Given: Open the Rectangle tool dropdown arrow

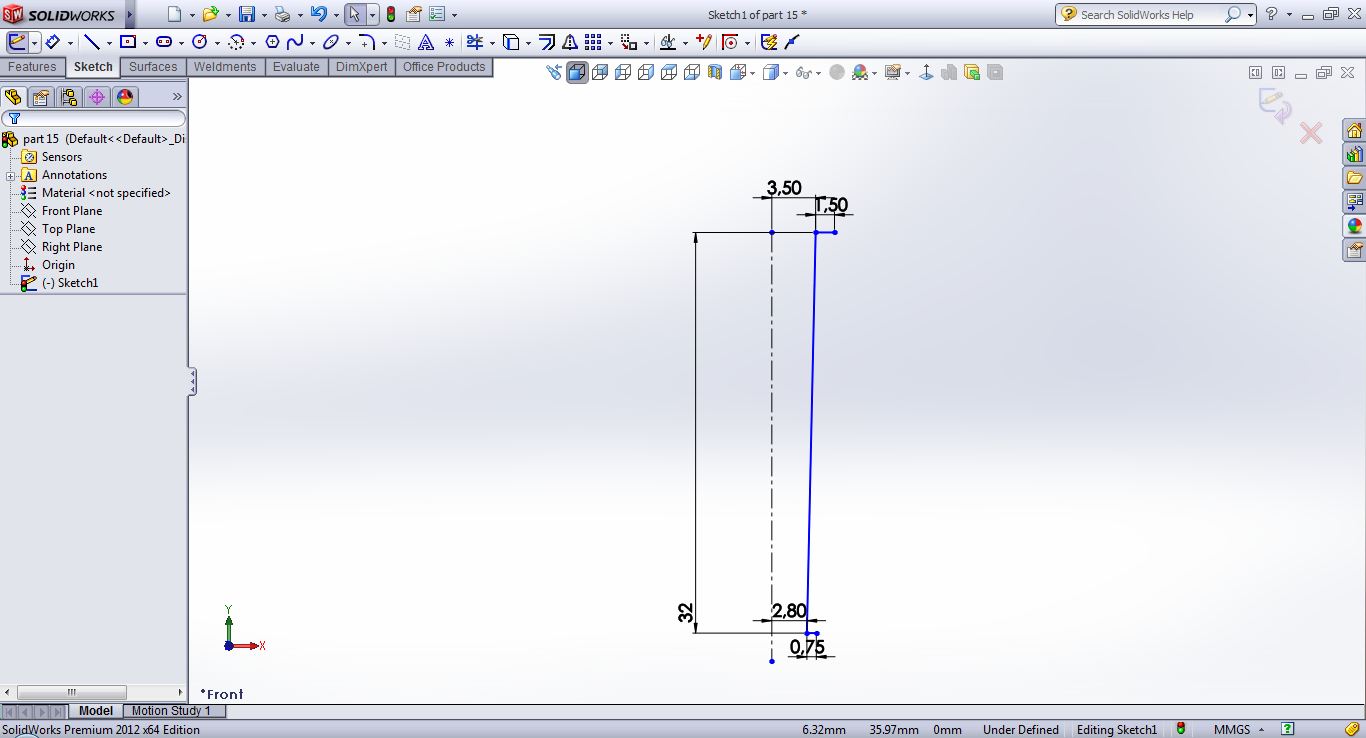Looking at the screenshot, I should (145, 43).
